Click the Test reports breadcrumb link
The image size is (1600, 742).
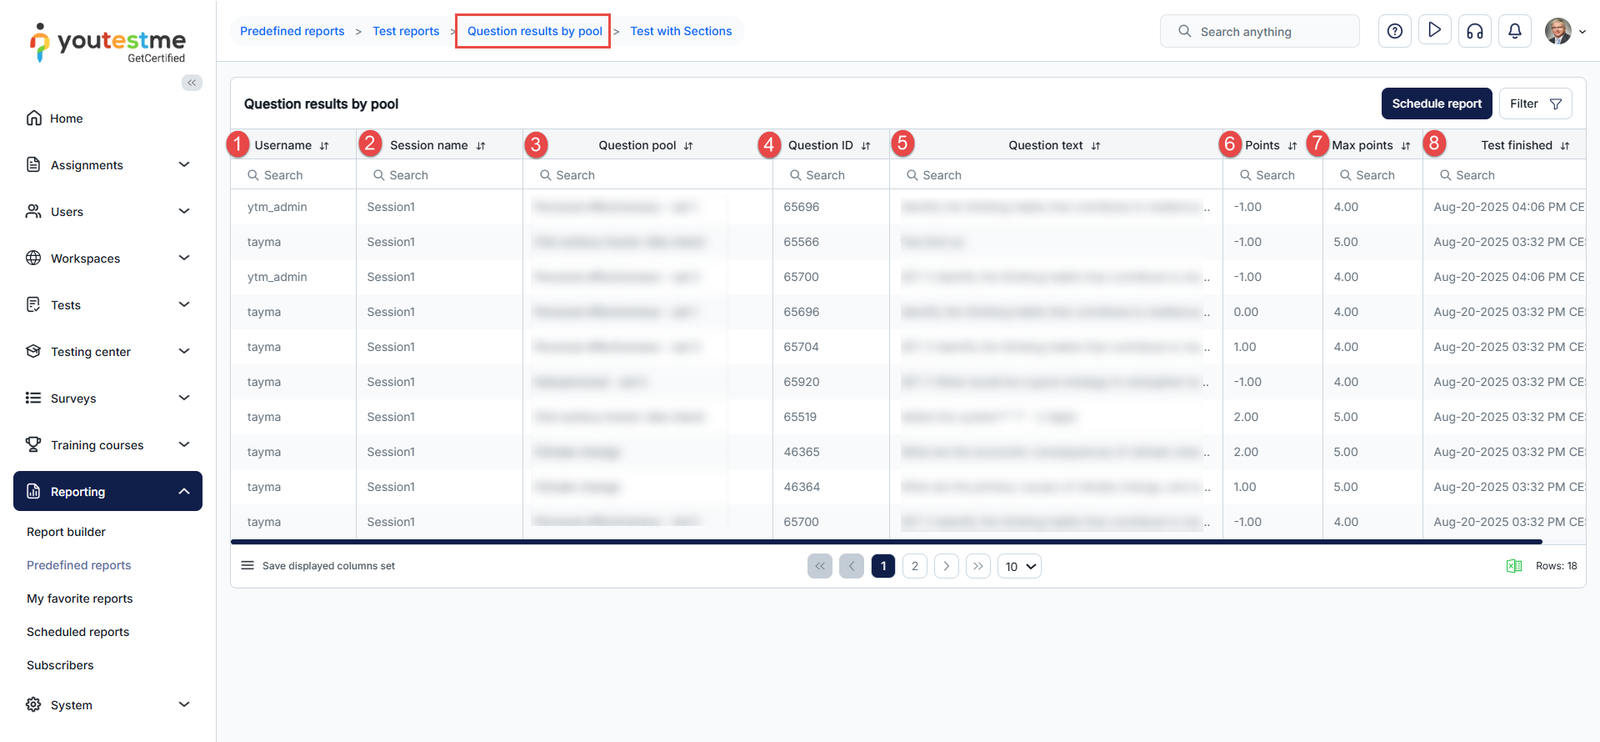tap(405, 31)
